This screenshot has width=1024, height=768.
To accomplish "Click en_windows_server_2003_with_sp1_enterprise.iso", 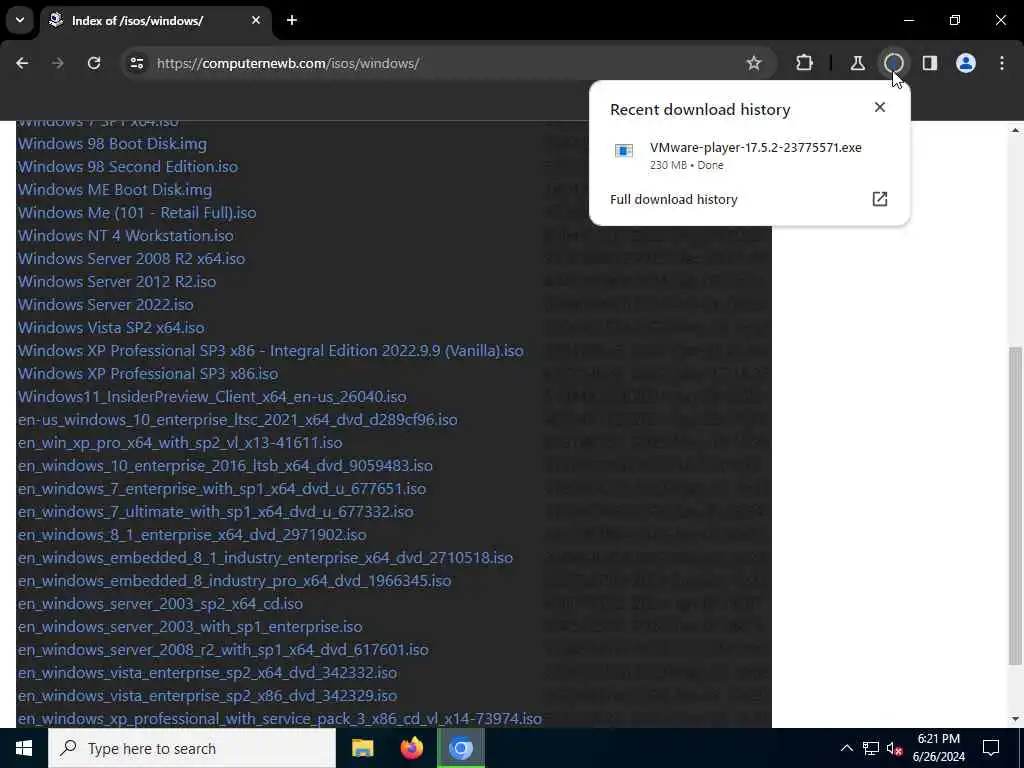I will (x=190, y=626).
